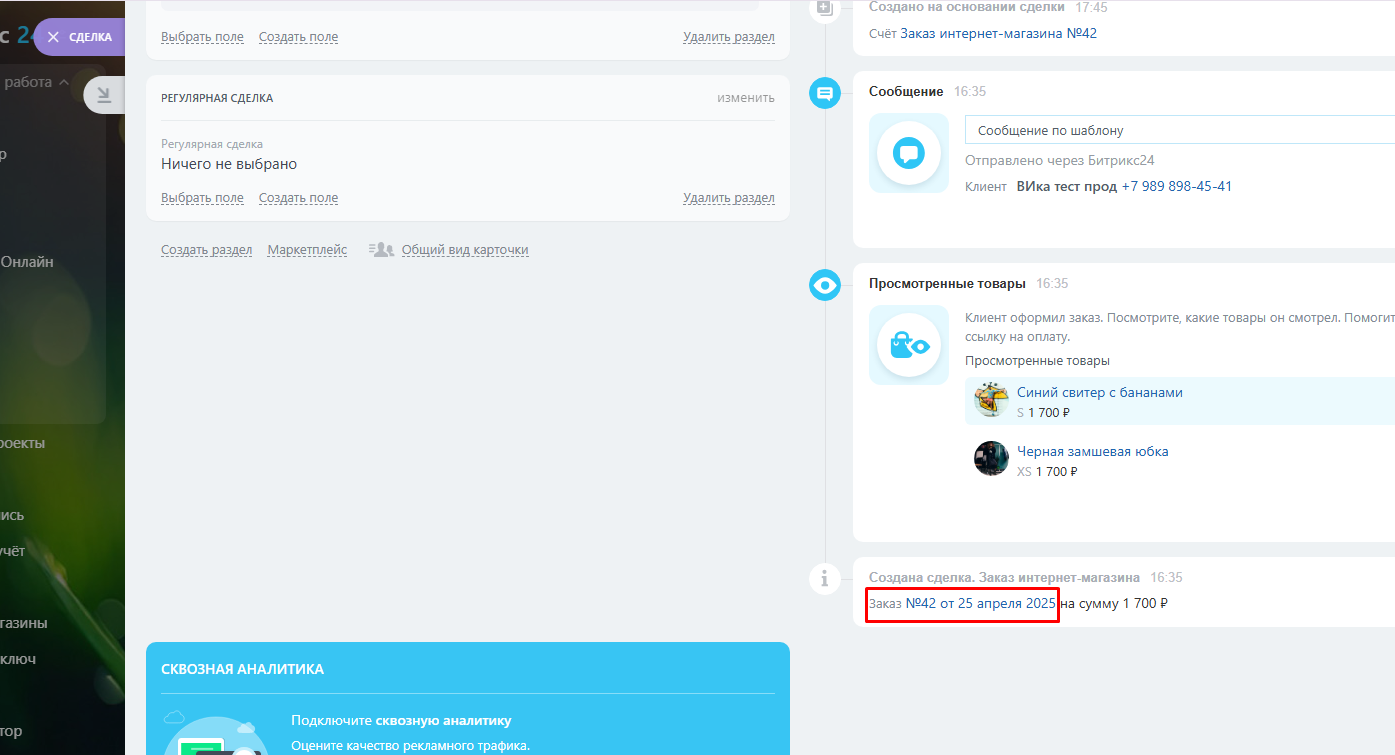Open the message timeline chat icon
The width and height of the screenshot is (1395, 755).
point(825,94)
